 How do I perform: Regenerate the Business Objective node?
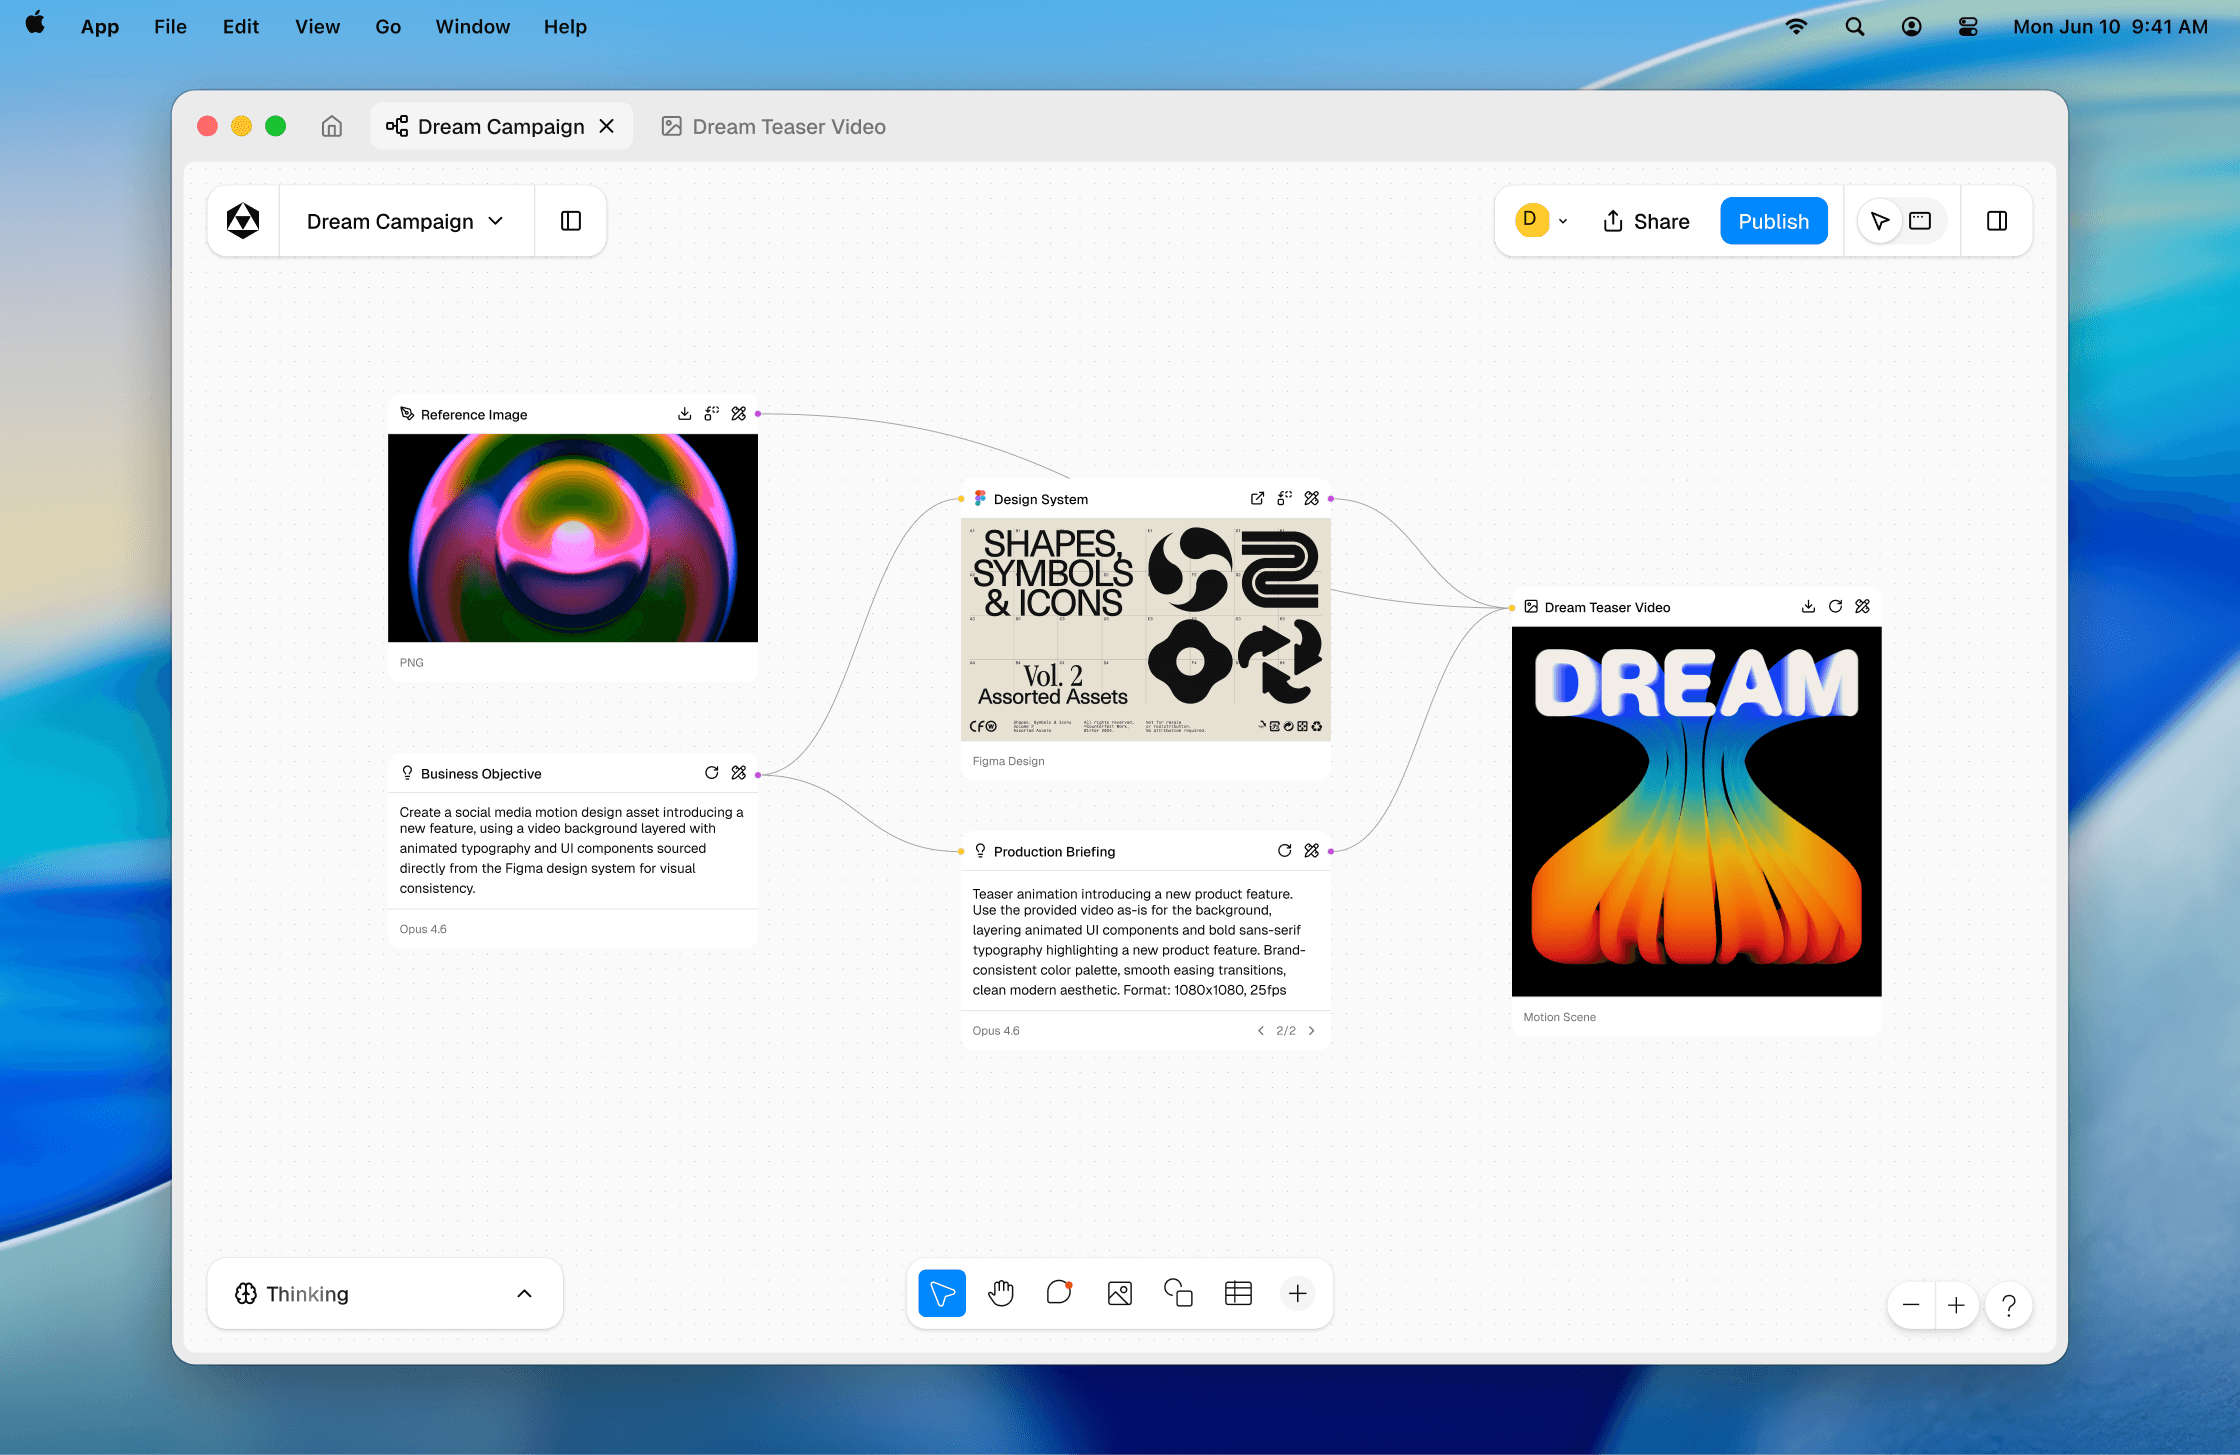[711, 773]
